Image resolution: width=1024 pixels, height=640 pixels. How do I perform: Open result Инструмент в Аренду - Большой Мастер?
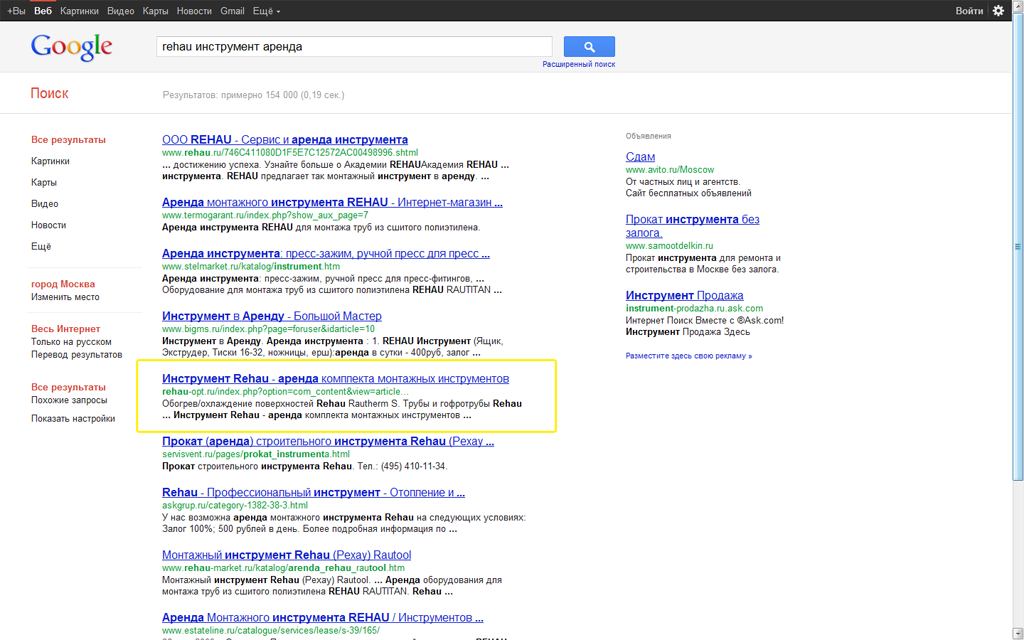pyautogui.click(x=272, y=316)
